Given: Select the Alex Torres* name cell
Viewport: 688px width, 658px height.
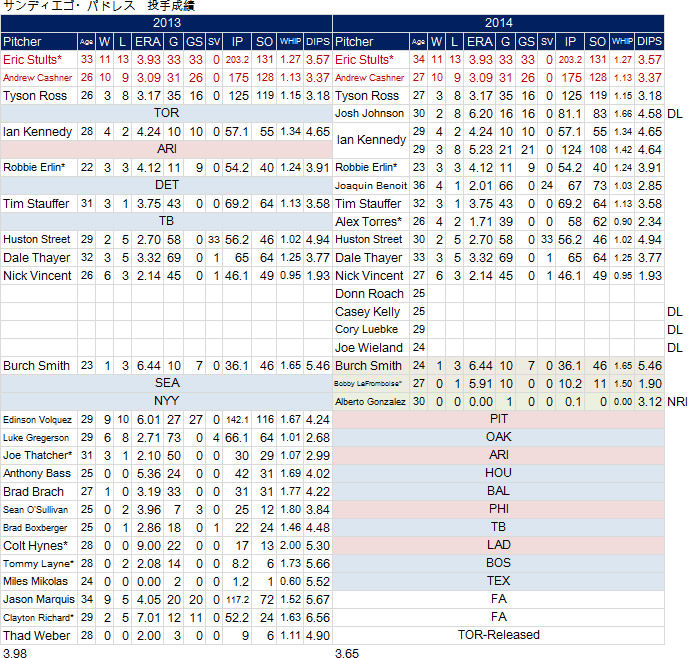Looking at the screenshot, I should pyautogui.click(x=371, y=222).
